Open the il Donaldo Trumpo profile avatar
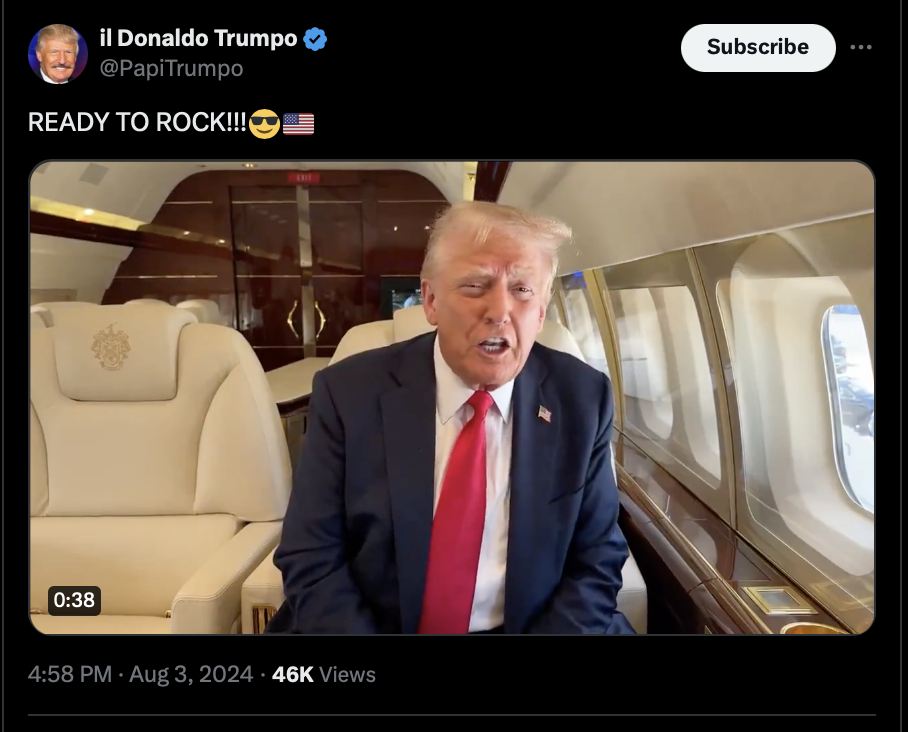This screenshot has width=908, height=732. [x=58, y=54]
